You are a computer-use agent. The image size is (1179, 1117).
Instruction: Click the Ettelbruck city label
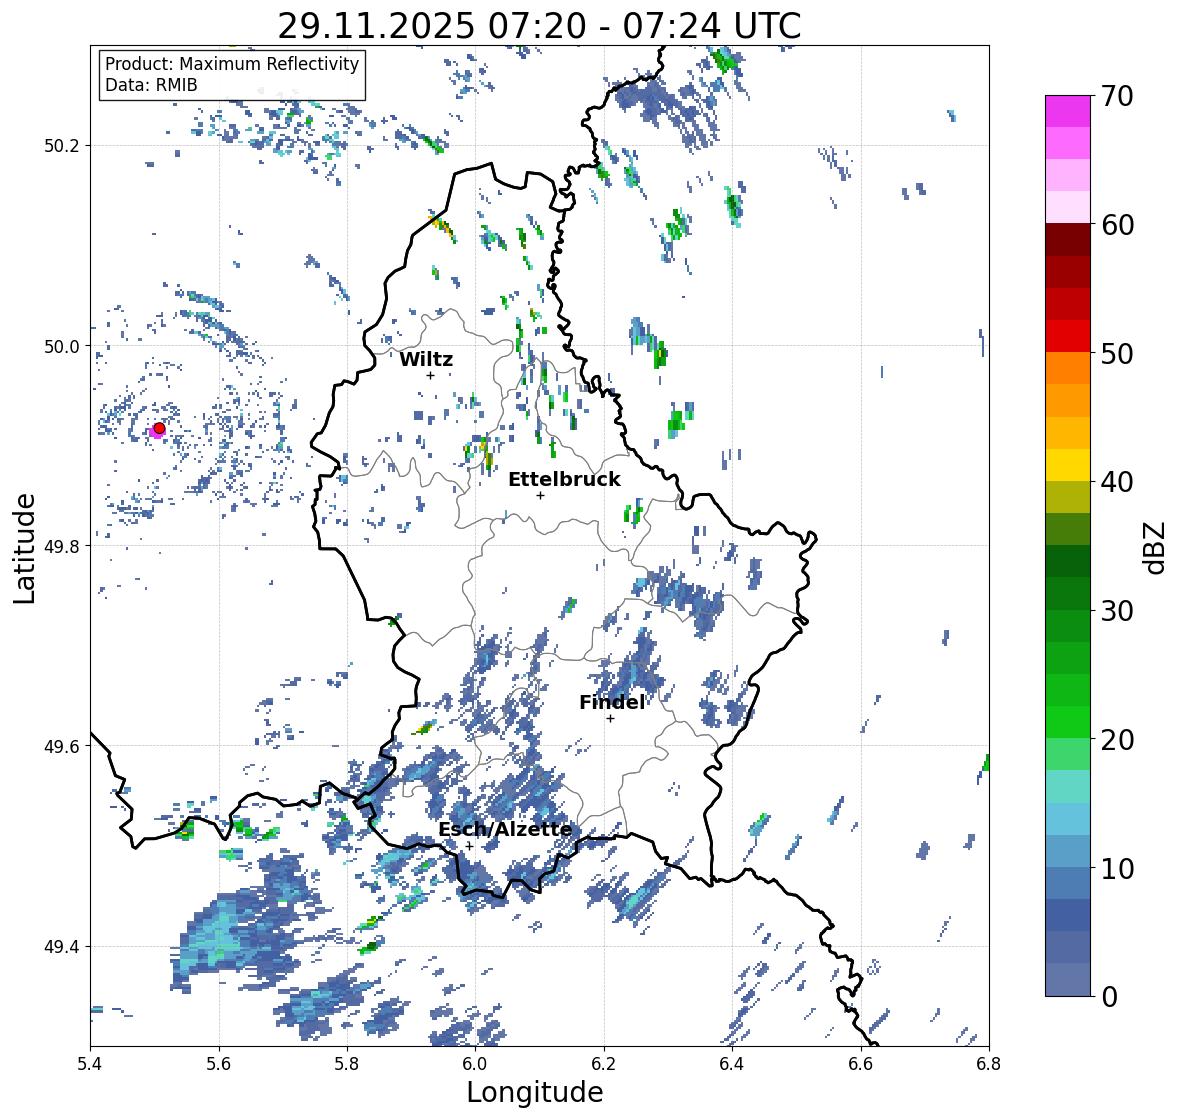564,480
